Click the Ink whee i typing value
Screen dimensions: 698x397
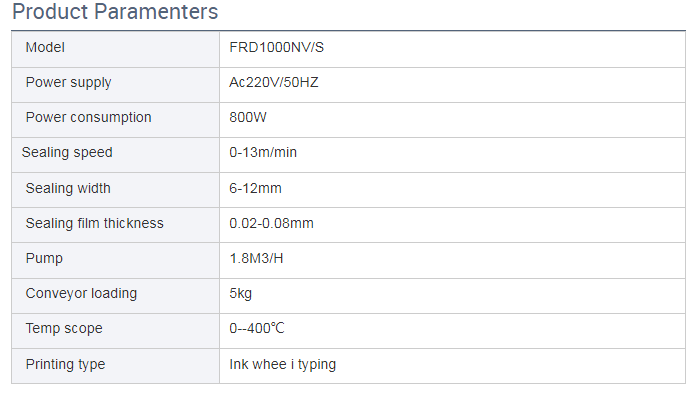[x=282, y=365]
